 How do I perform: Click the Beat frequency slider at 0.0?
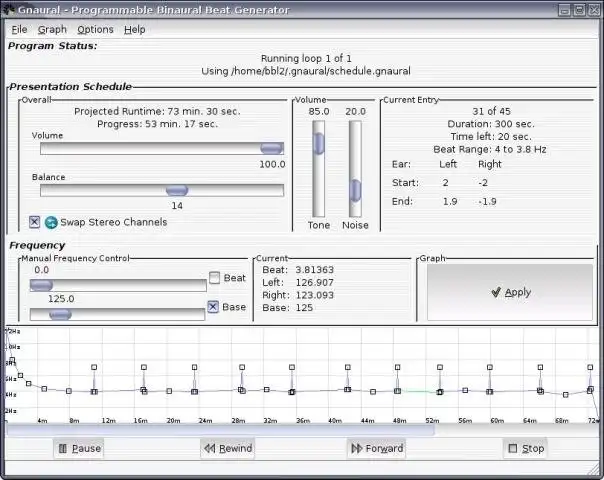(118, 285)
